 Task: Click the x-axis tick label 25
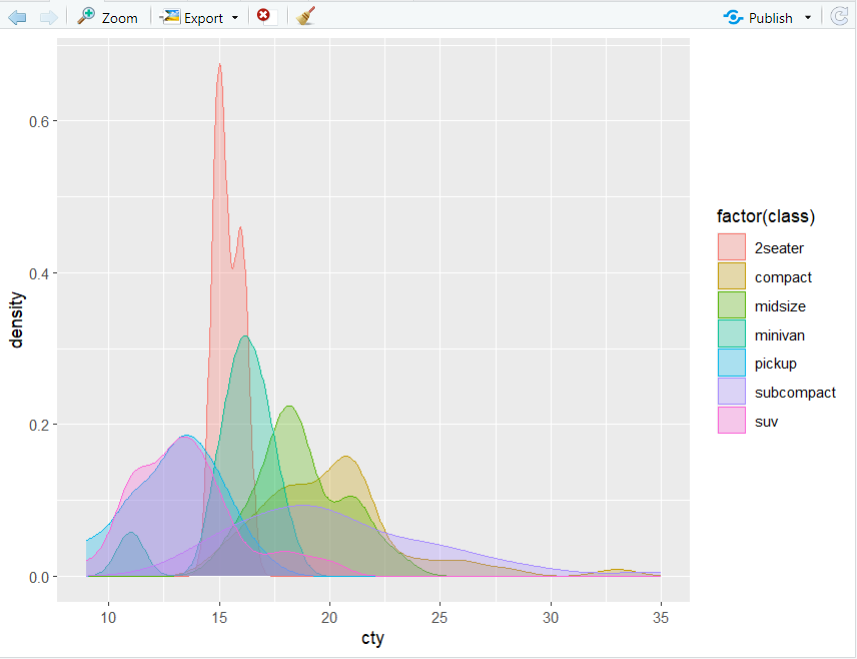(439, 618)
